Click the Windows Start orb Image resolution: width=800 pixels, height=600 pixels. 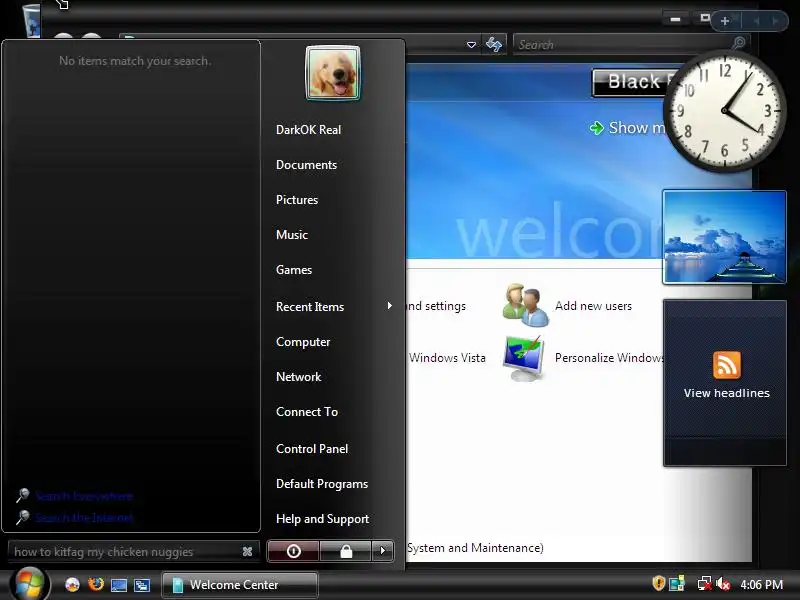point(30,585)
